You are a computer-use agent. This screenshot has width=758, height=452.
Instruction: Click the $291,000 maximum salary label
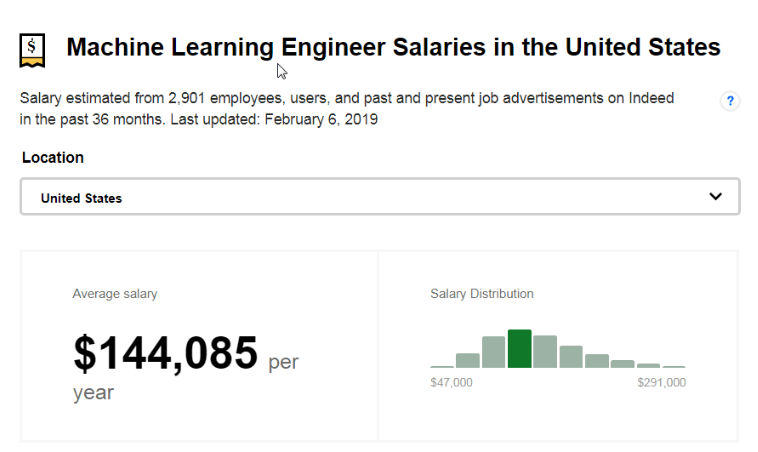click(x=661, y=382)
